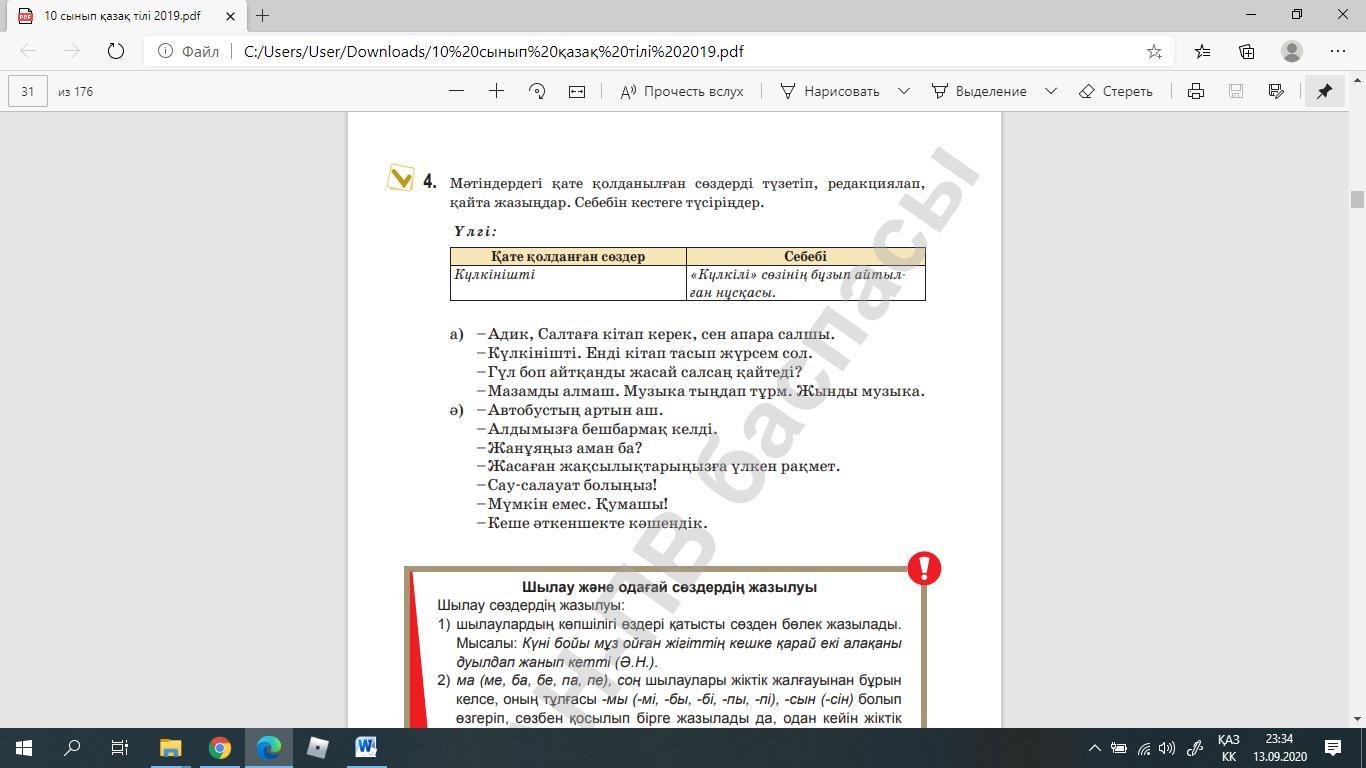The width and height of the screenshot is (1366, 768).
Task: Unpin the PDF toolbar
Action: tap(1324, 91)
